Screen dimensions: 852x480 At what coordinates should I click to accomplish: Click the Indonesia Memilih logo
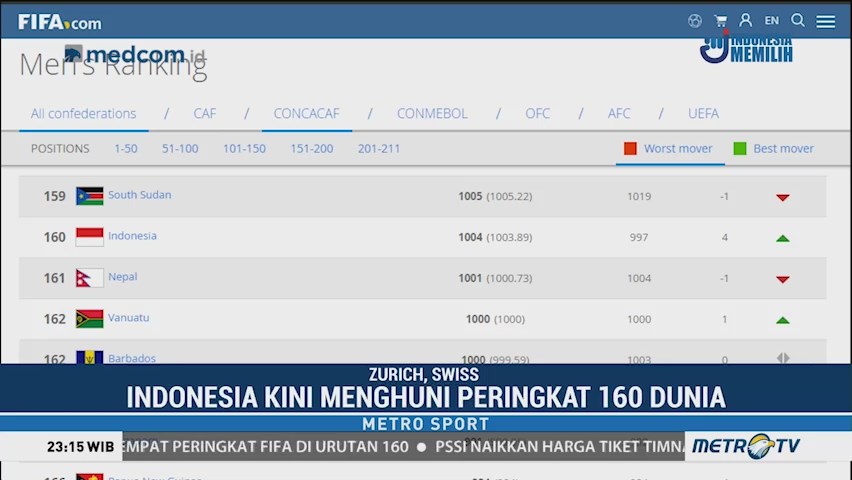(x=746, y=50)
